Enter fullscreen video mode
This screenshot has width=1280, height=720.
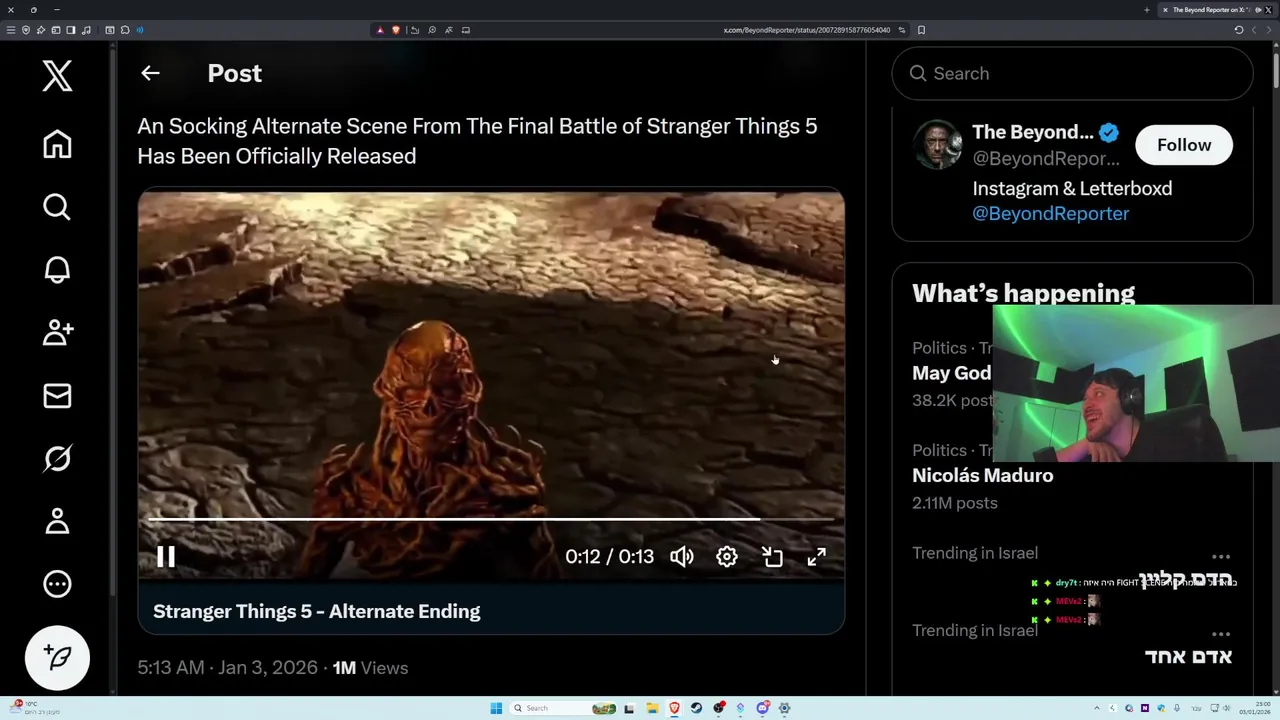tap(817, 557)
